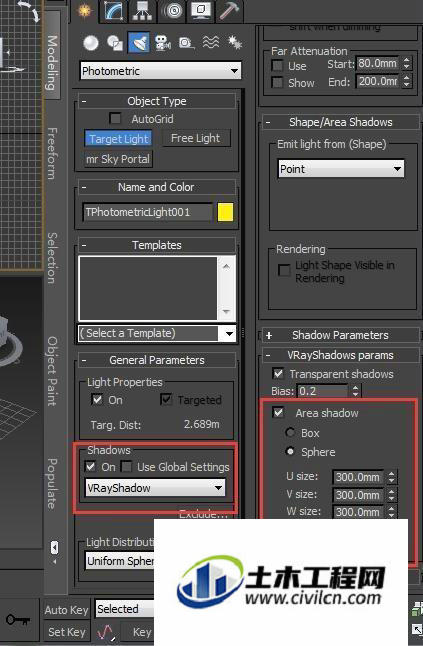Collapse the Shape/Area Shadows rollout
423x646 pixels.
tap(341, 122)
